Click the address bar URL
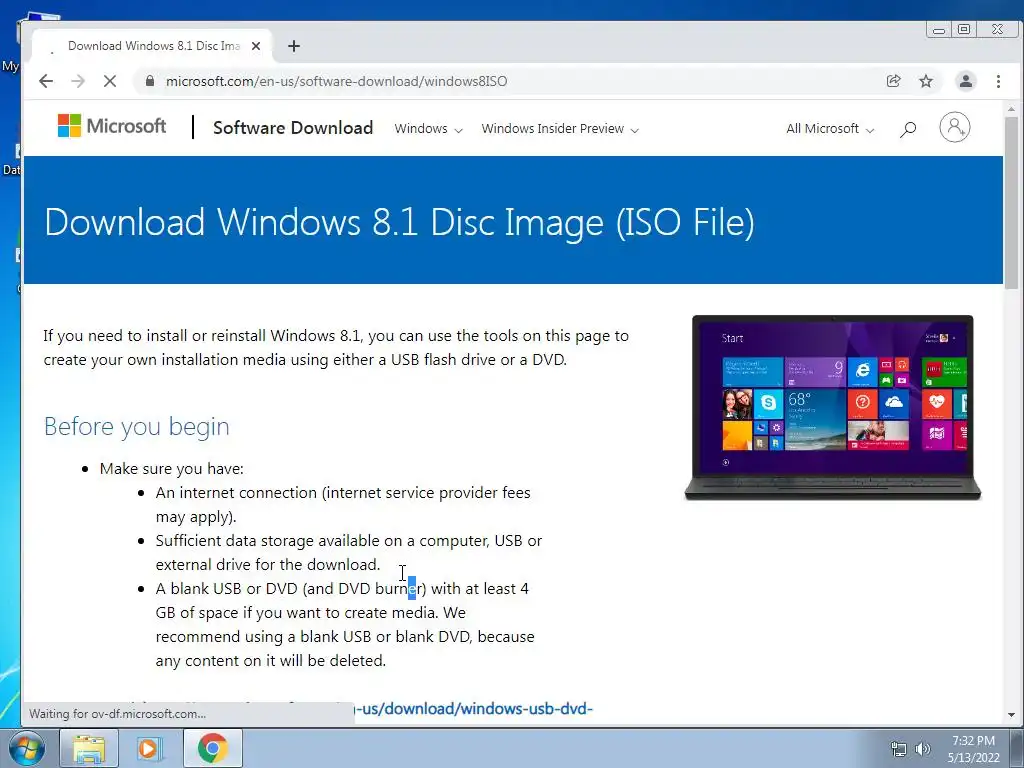Viewport: 1024px width, 768px height. 336,81
